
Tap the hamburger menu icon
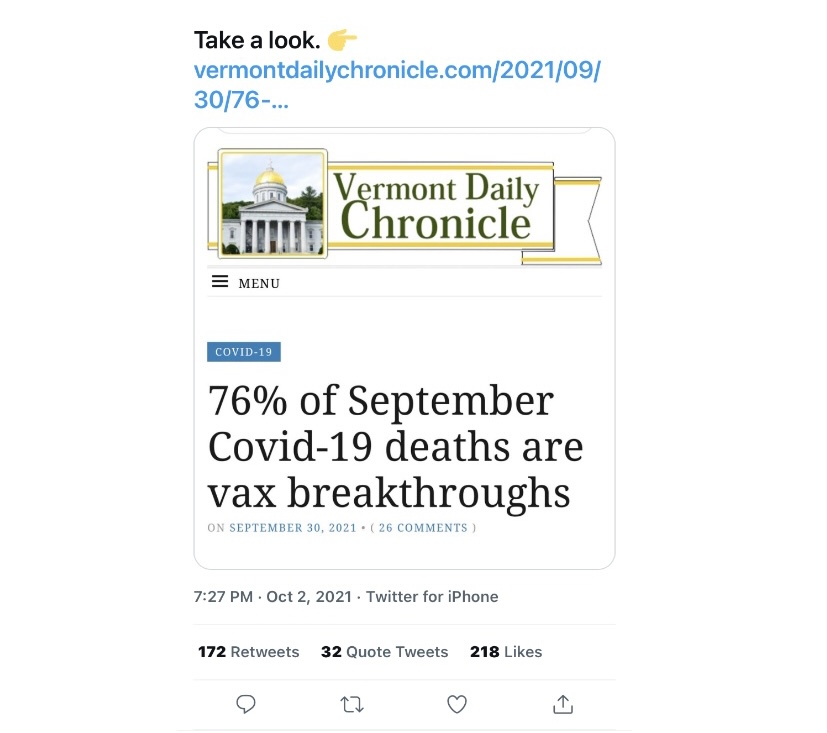click(x=220, y=283)
